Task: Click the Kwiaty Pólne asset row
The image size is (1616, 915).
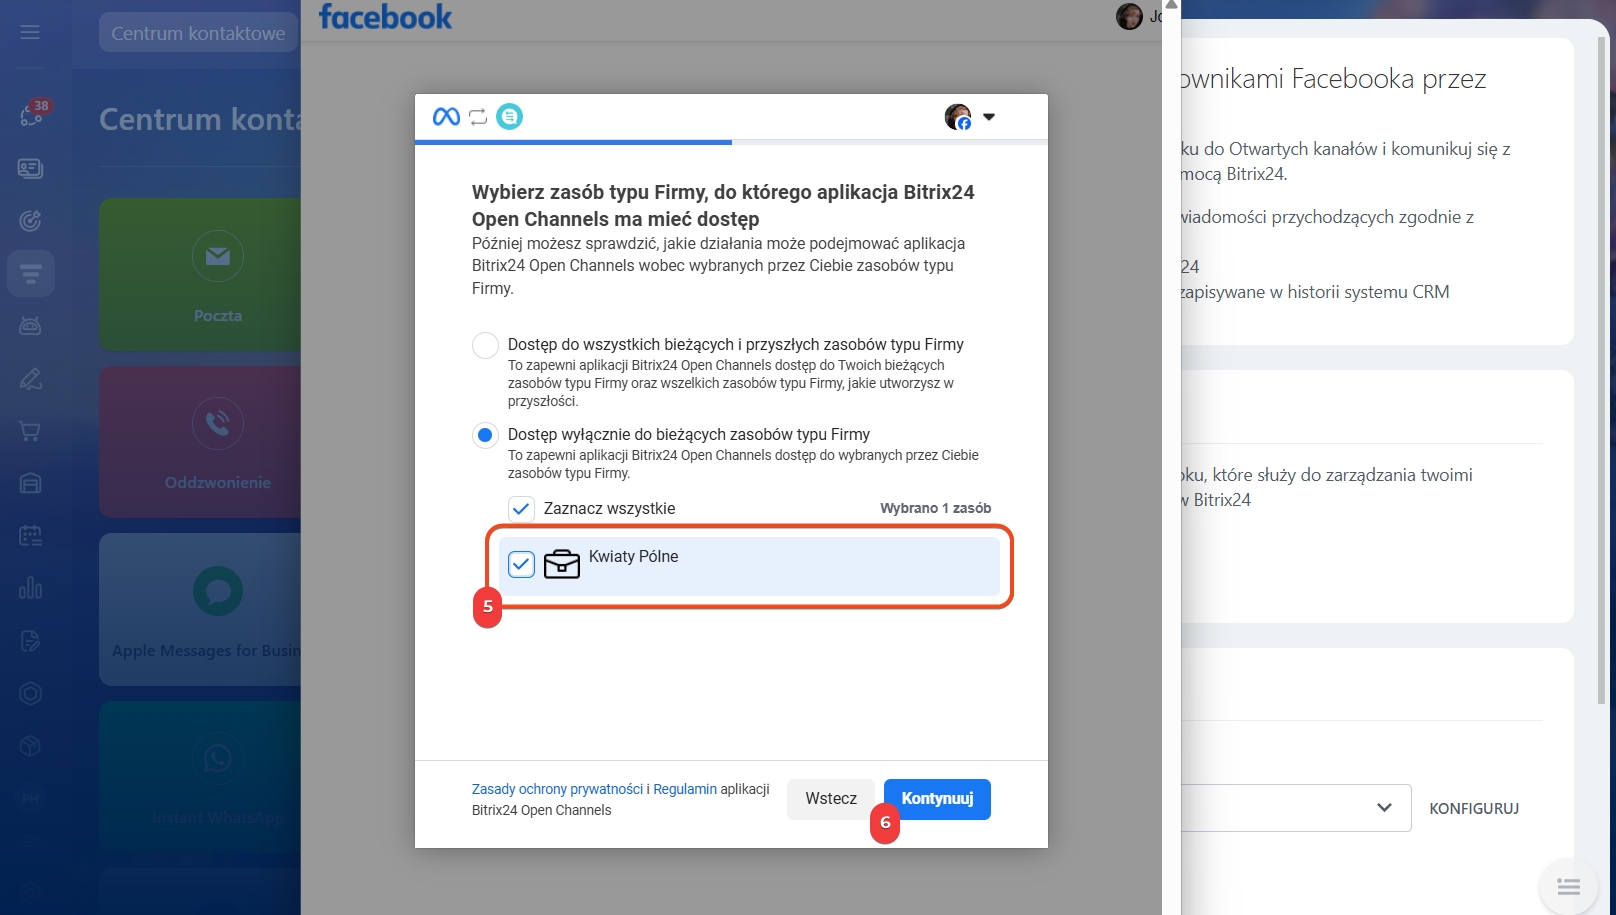Action: coord(749,566)
